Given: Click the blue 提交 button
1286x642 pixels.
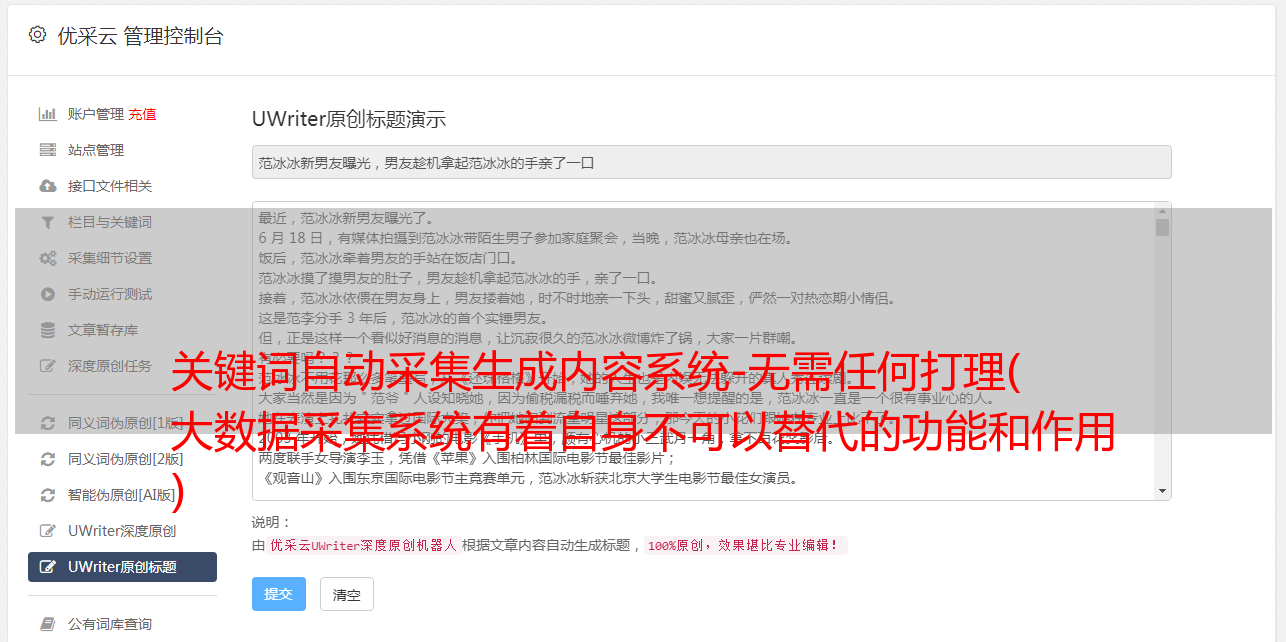Looking at the screenshot, I should pyautogui.click(x=278, y=594).
